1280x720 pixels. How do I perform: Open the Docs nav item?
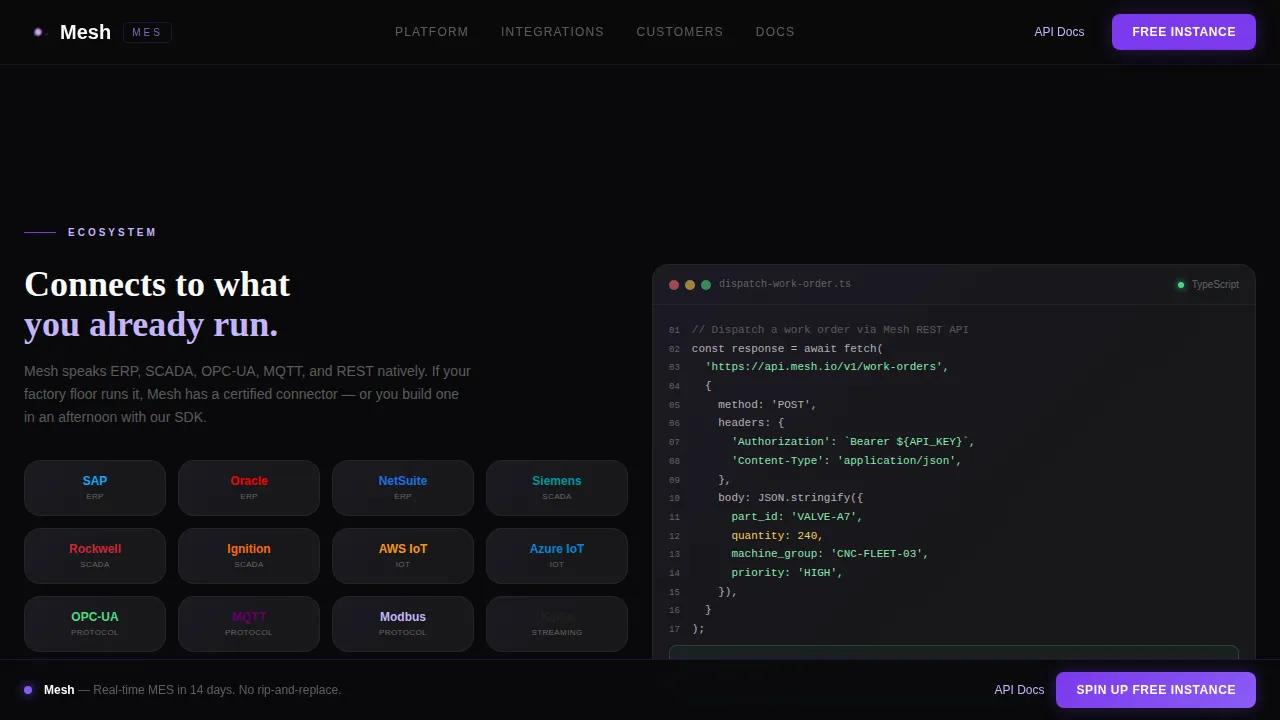pos(775,32)
